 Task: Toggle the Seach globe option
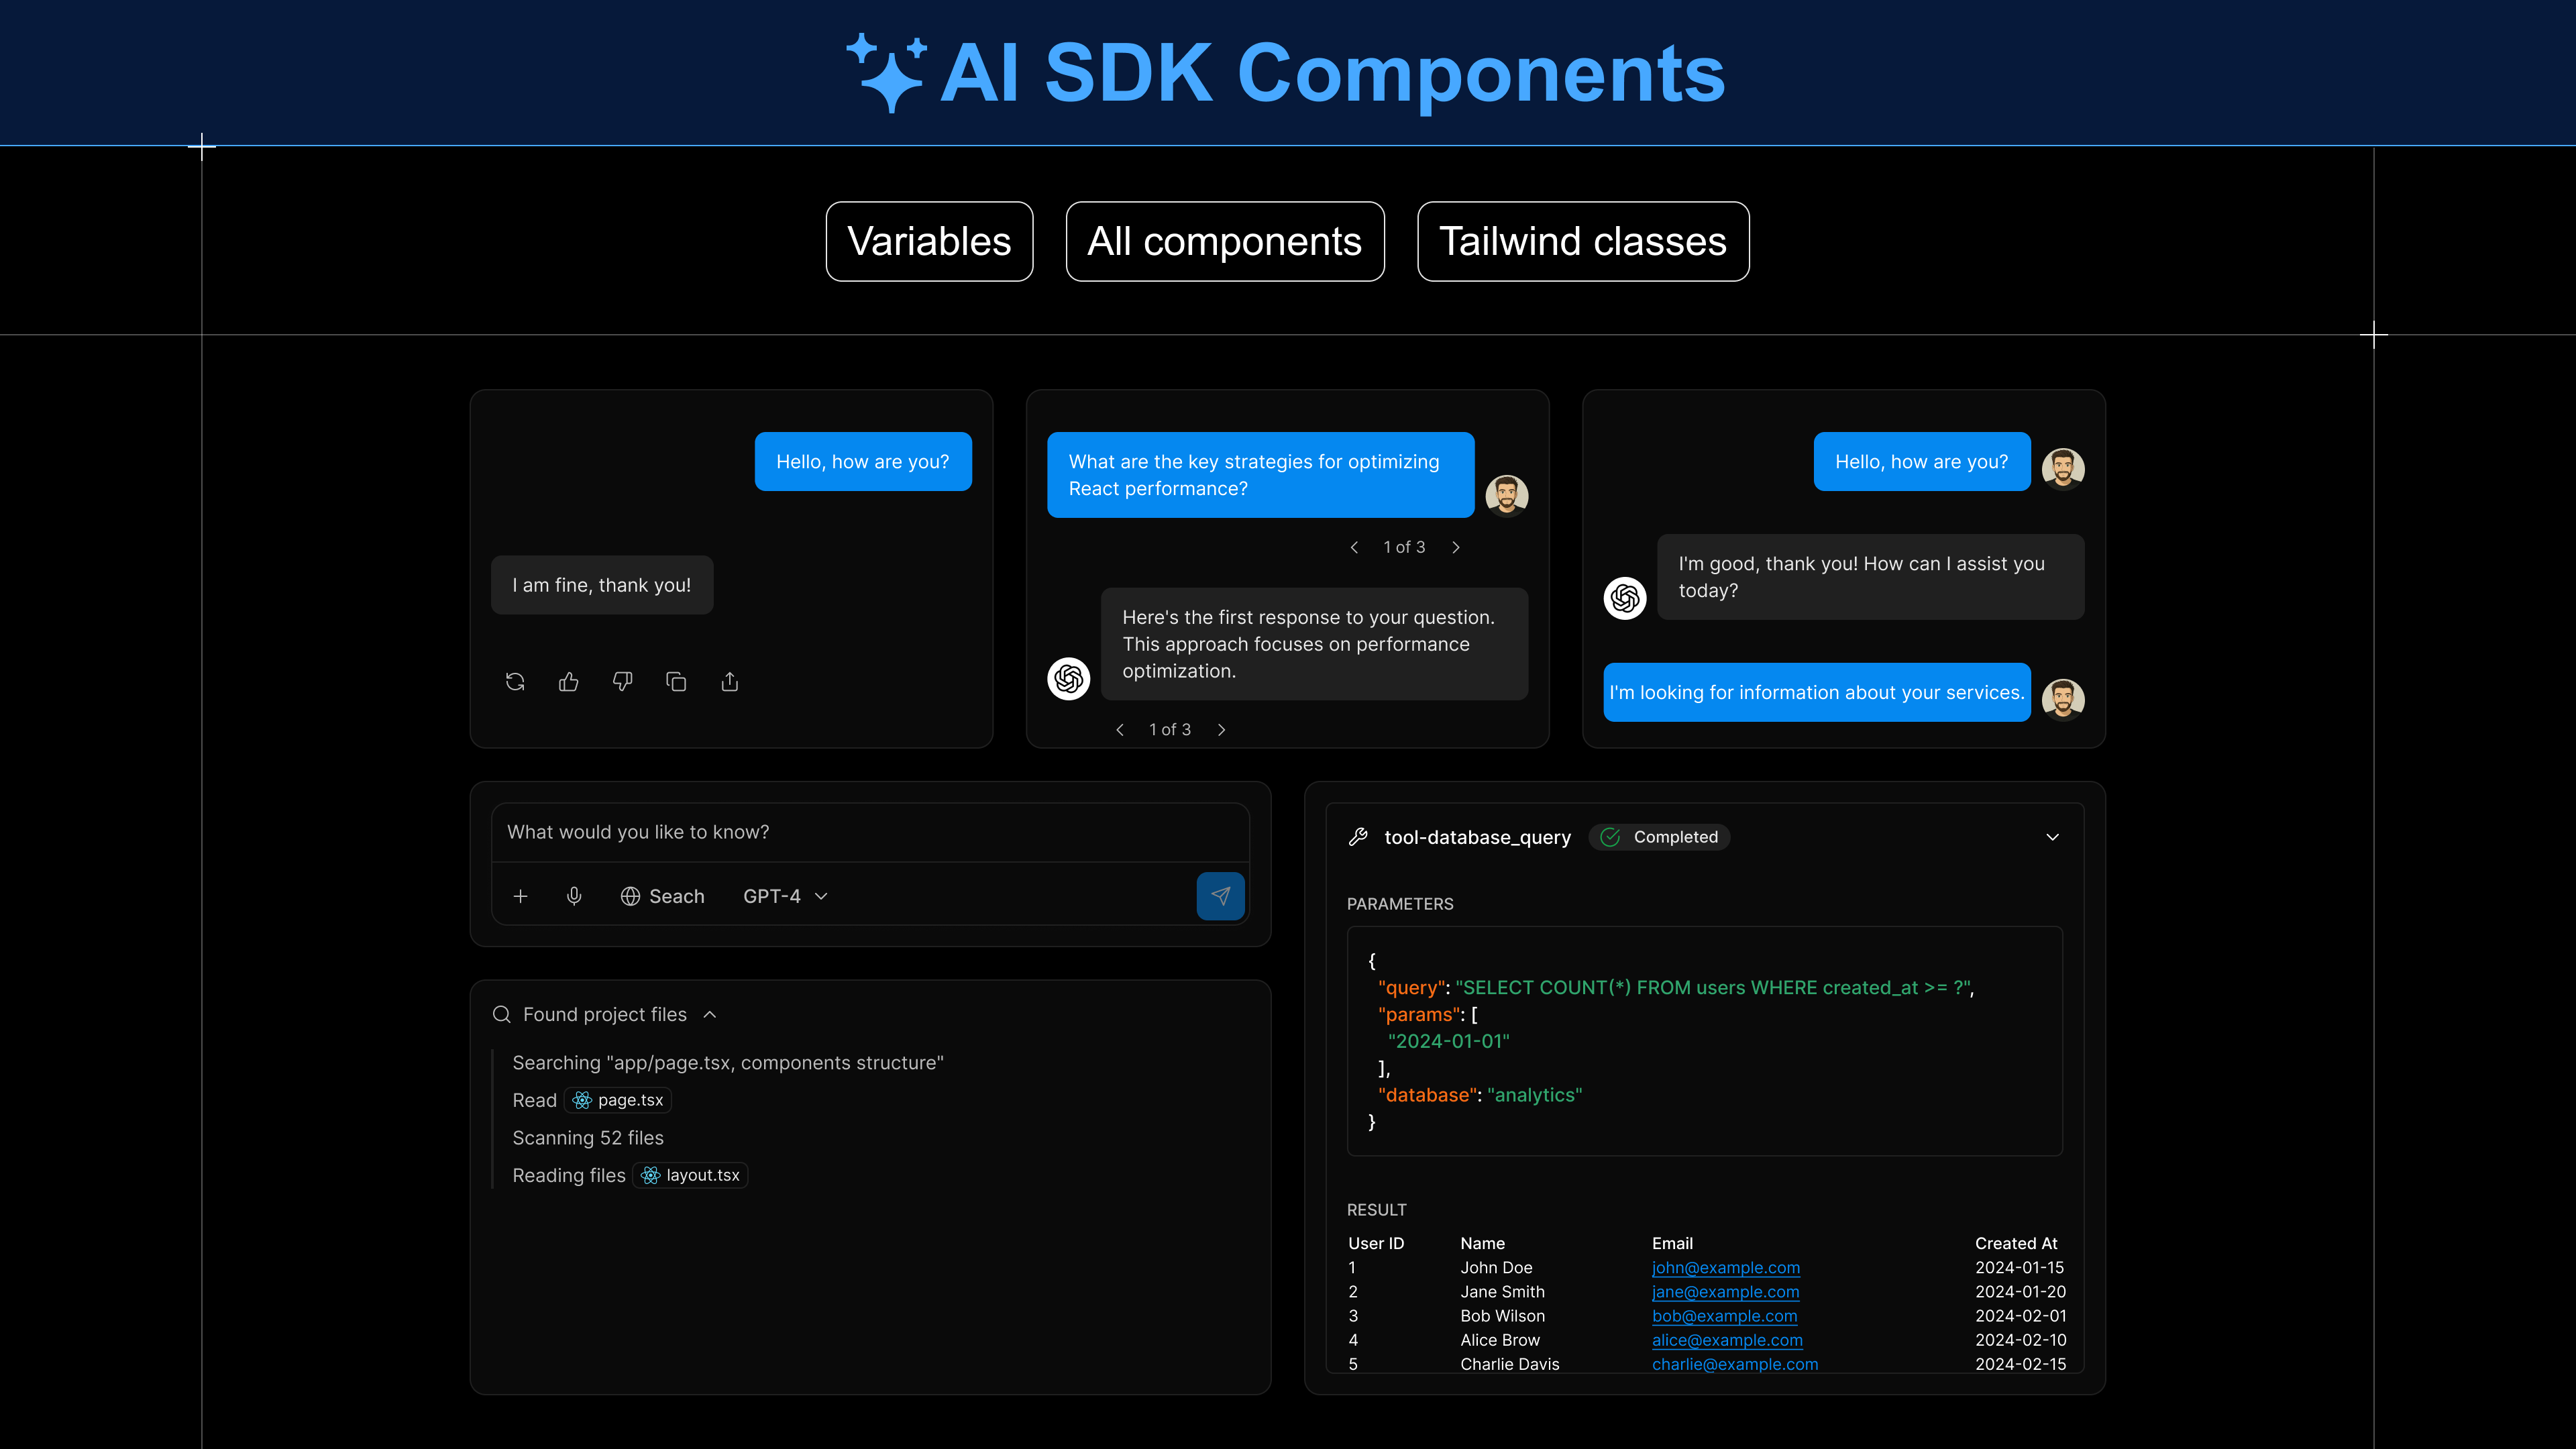[x=662, y=896]
